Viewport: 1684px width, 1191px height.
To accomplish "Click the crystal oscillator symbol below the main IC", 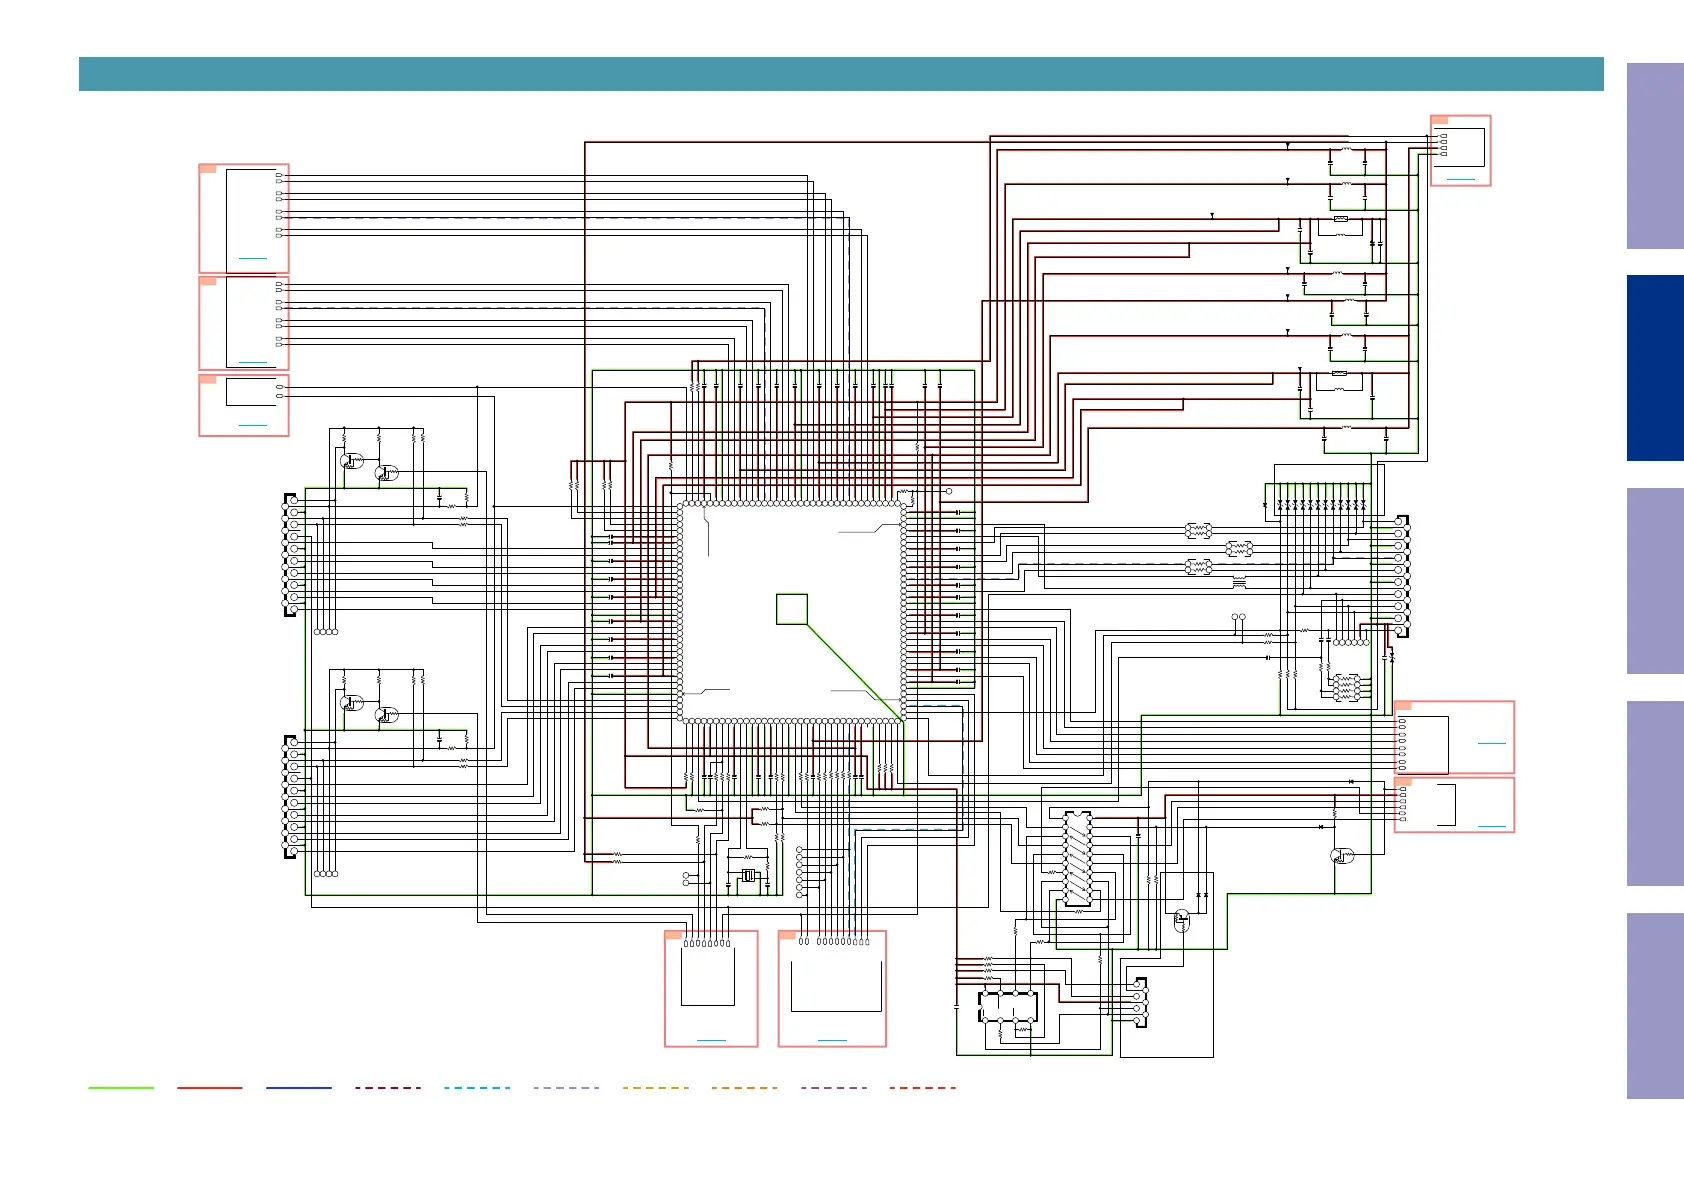I will 750,877.
